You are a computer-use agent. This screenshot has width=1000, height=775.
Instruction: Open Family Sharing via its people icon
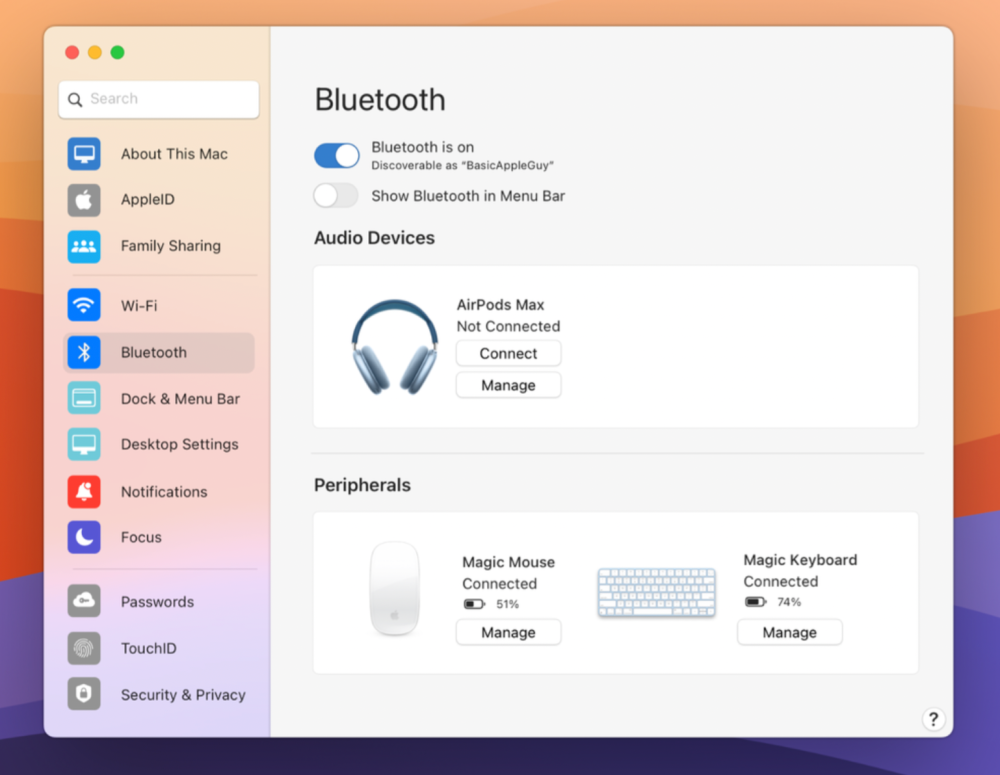click(84, 246)
